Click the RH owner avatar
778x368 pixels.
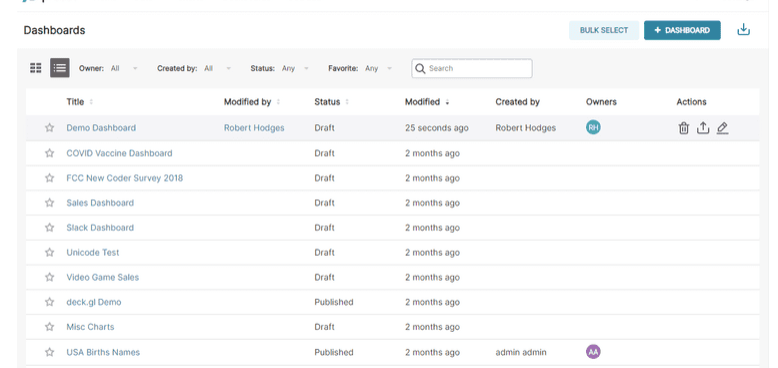pyautogui.click(x=593, y=127)
